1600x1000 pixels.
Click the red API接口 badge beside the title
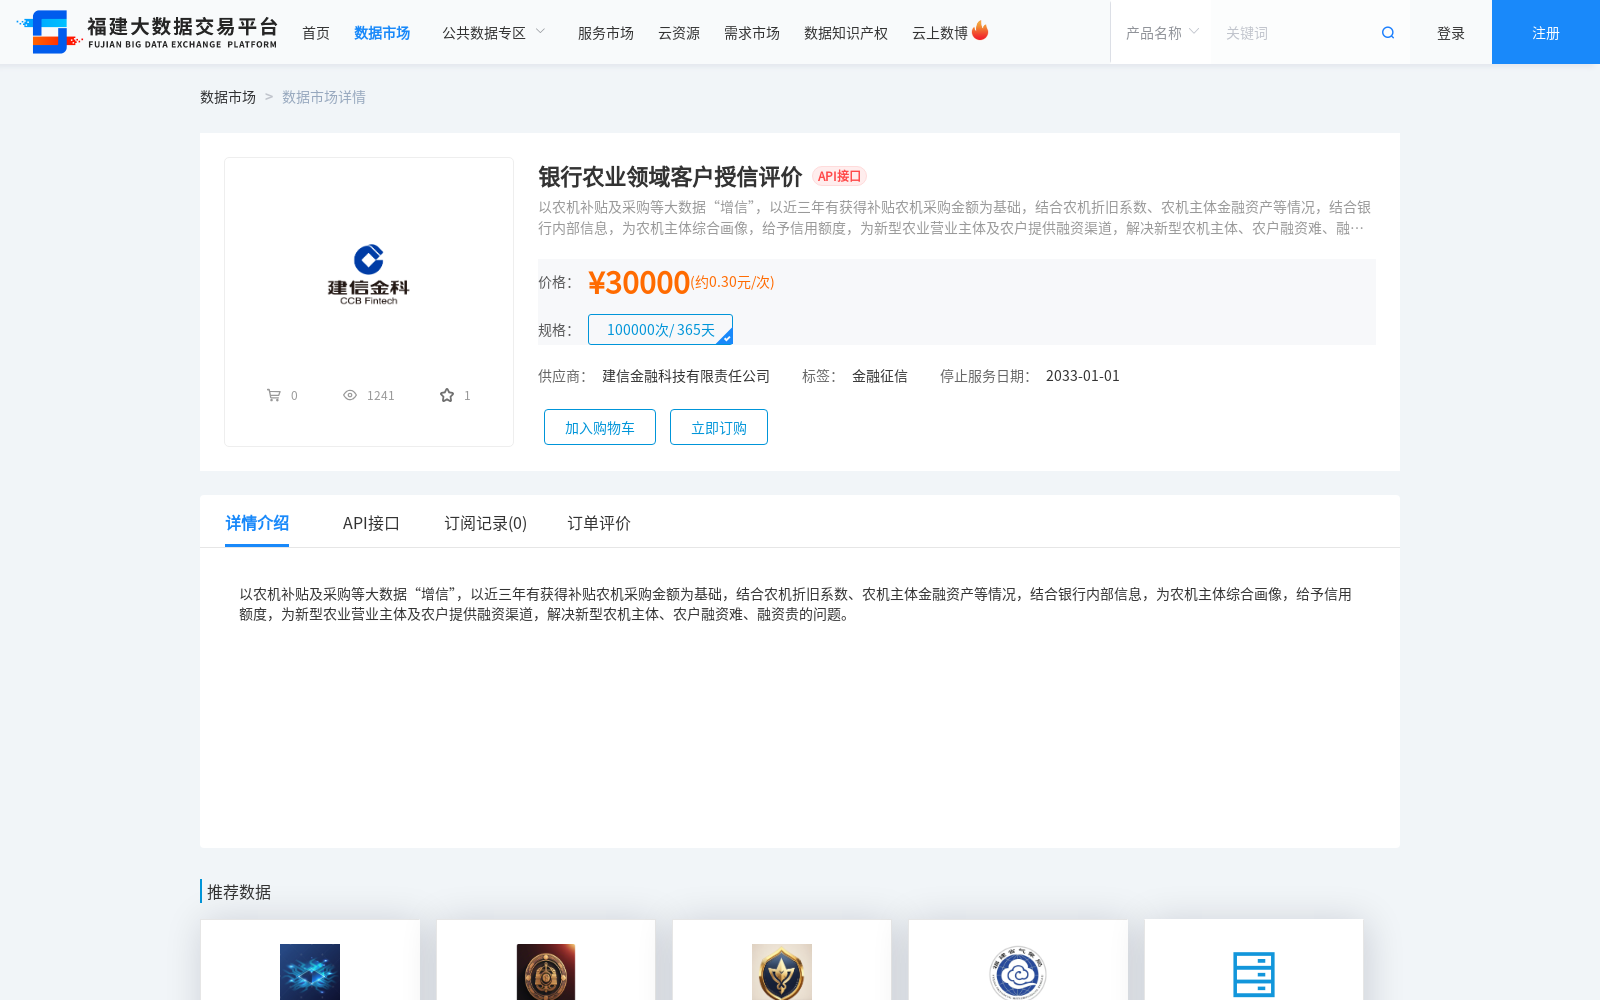tap(840, 176)
